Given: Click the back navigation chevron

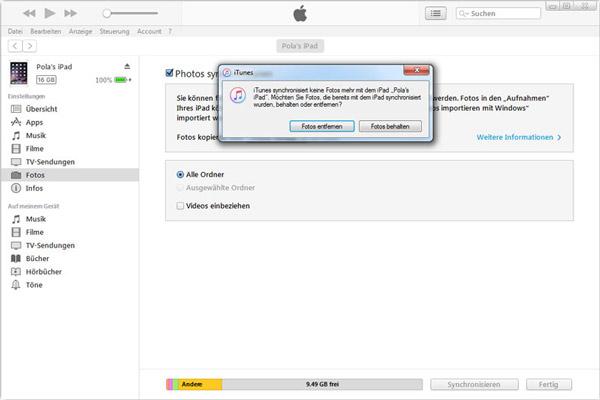Looking at the screenshot, I should (13, 47).
